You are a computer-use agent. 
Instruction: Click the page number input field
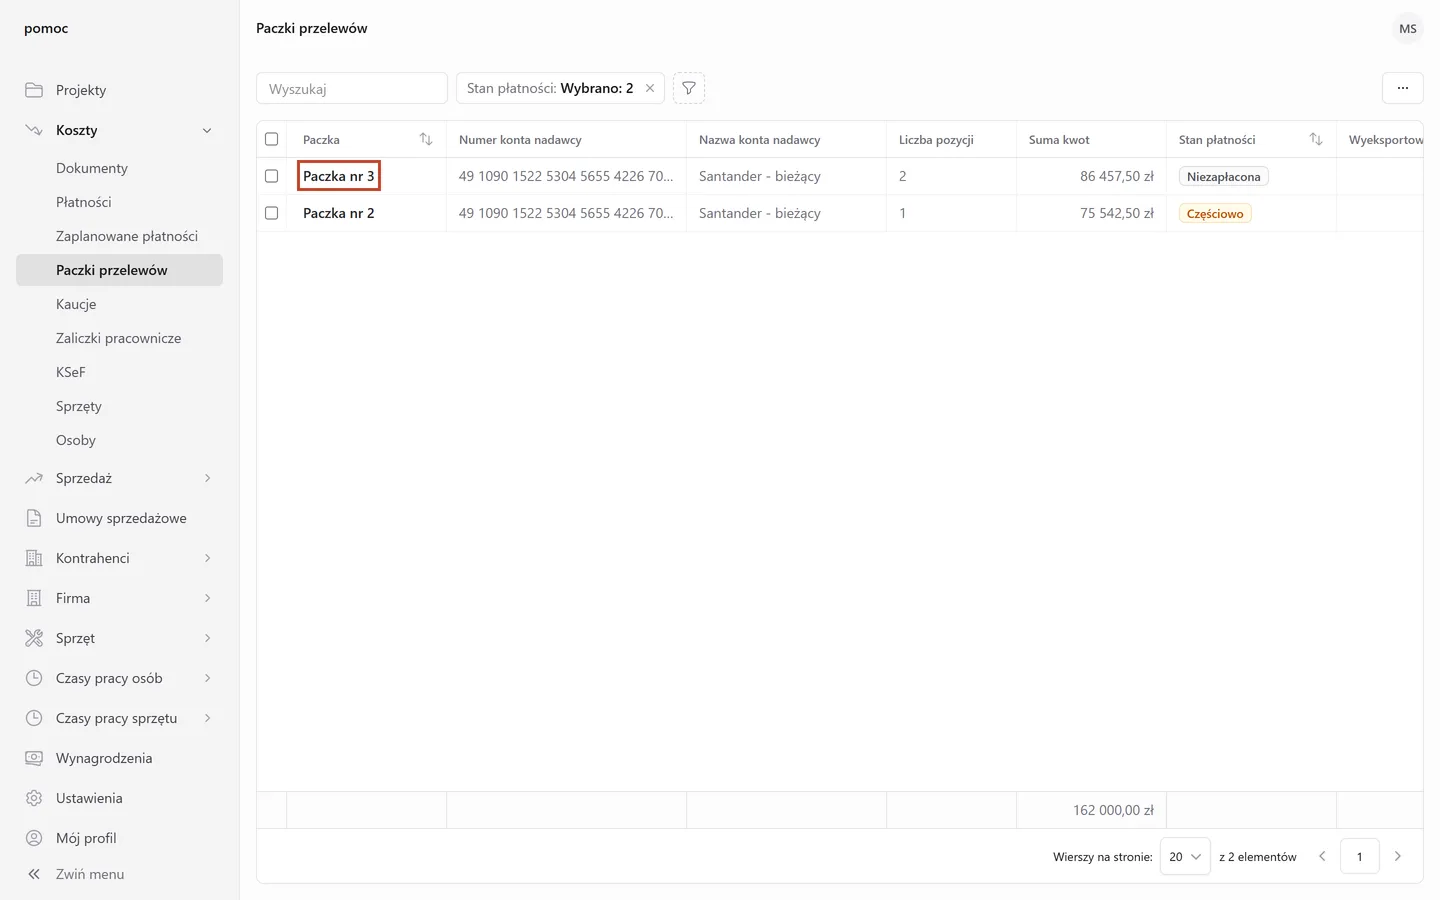[1360, 857]
